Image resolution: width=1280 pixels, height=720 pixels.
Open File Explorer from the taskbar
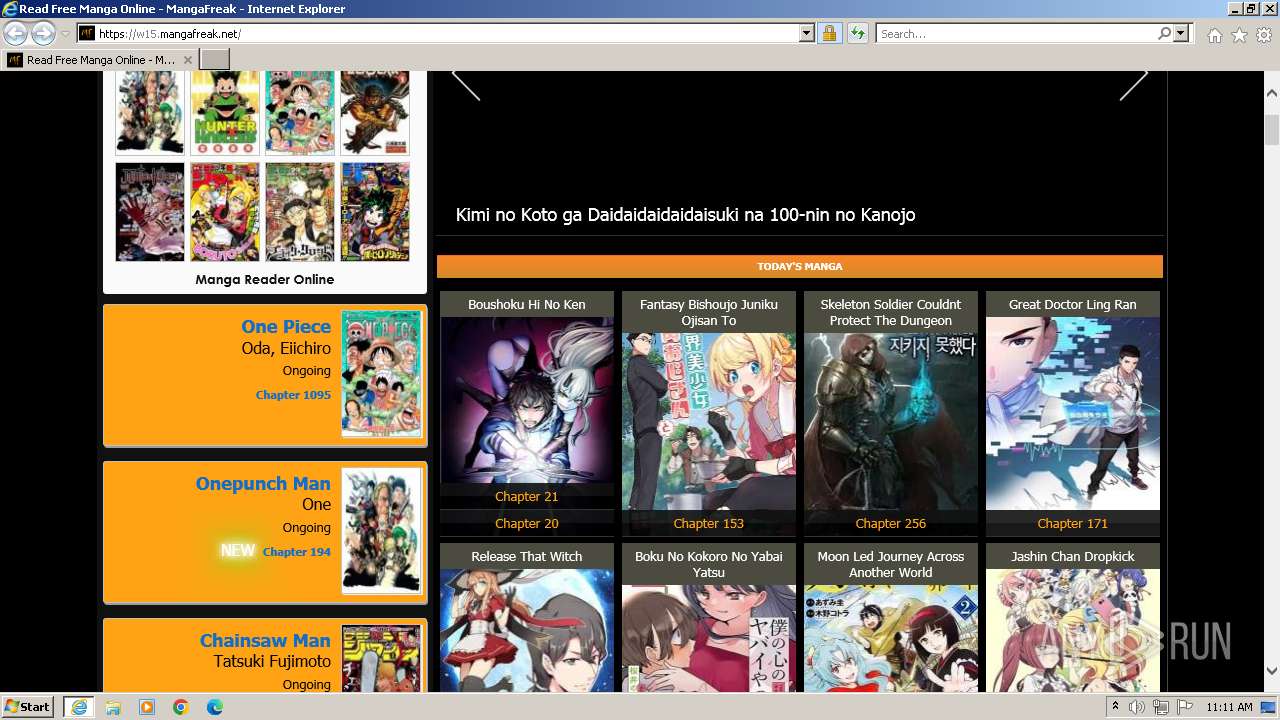pos(113,707)
